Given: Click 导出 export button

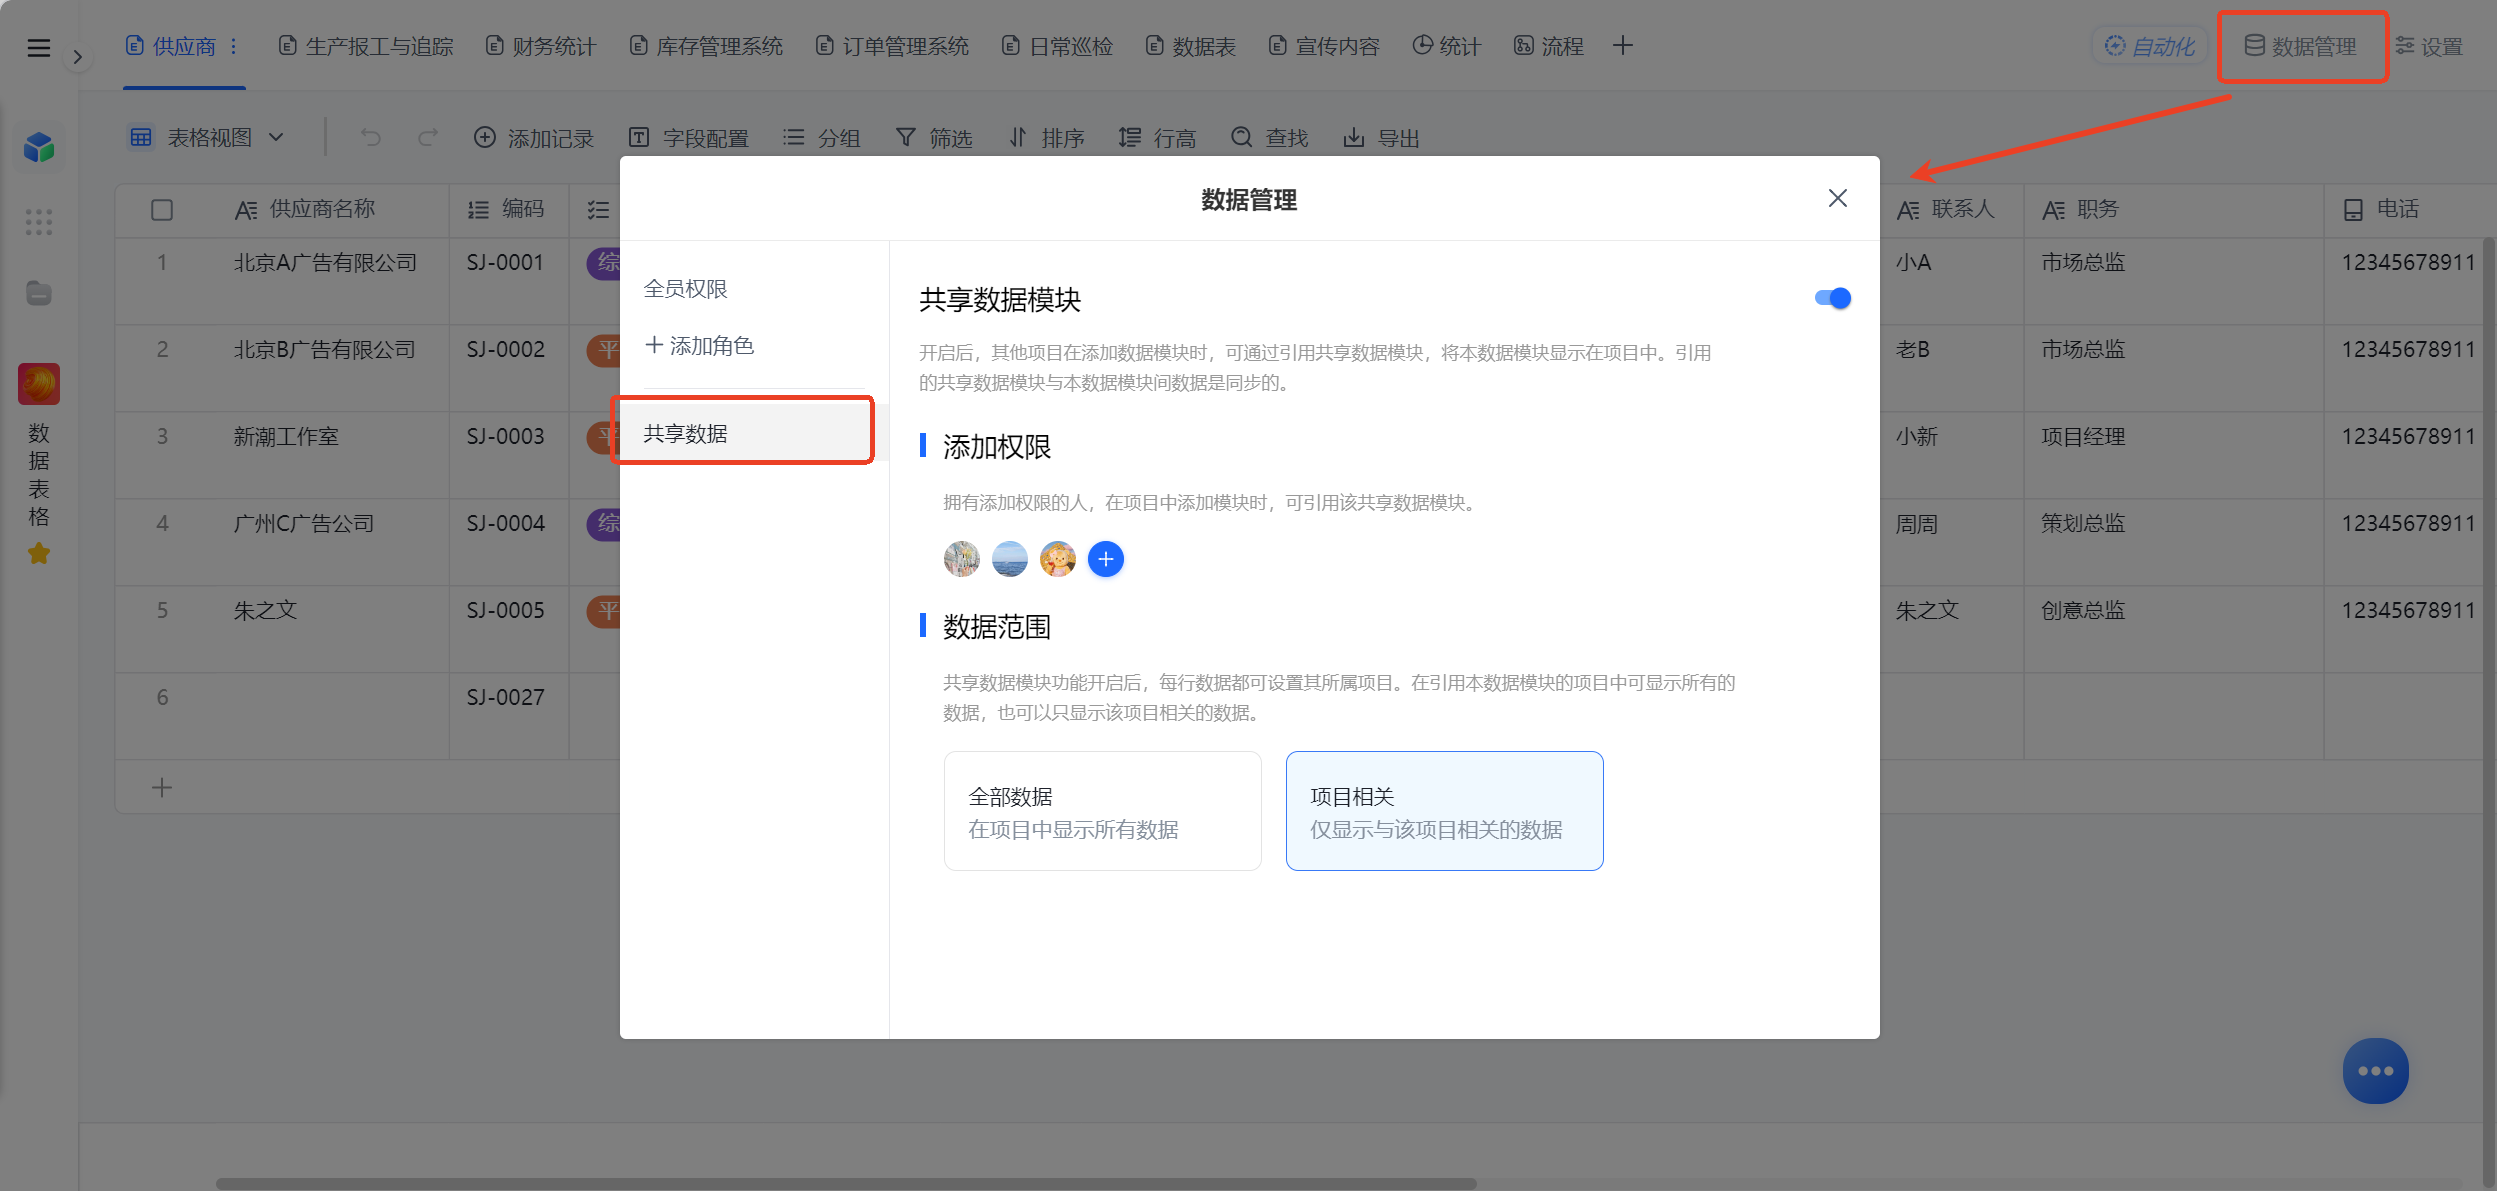Looking at the screenshot, I should 1382,138.
